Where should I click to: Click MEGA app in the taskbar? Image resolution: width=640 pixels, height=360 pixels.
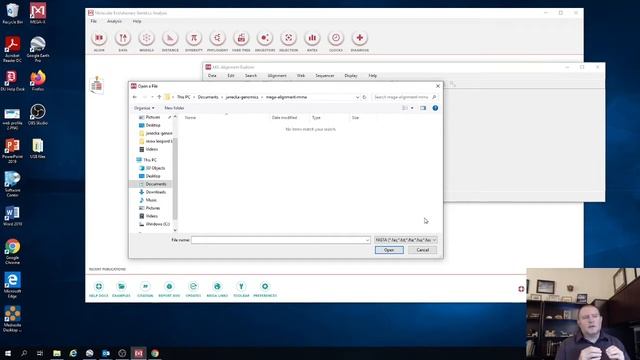pos(139,353)
